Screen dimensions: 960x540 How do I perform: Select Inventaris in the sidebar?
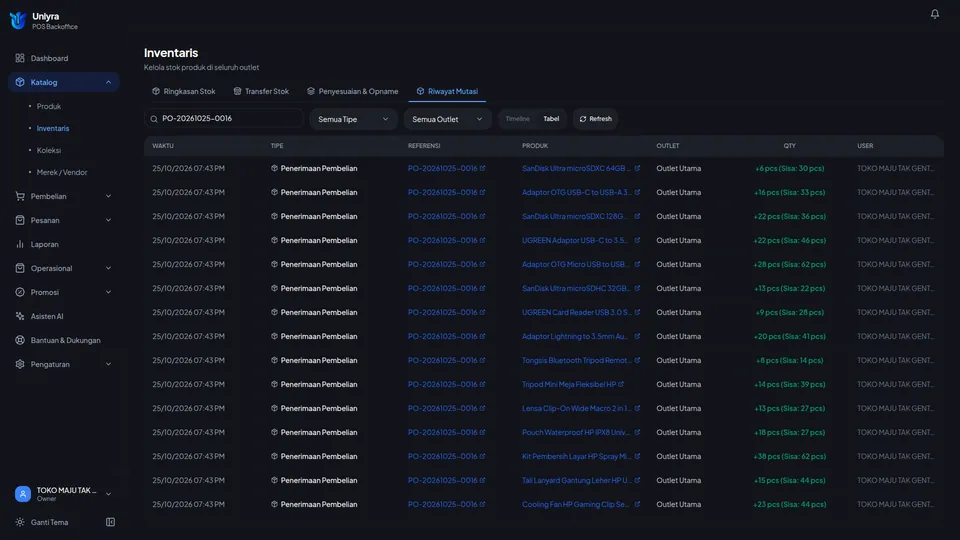(53, 128)
